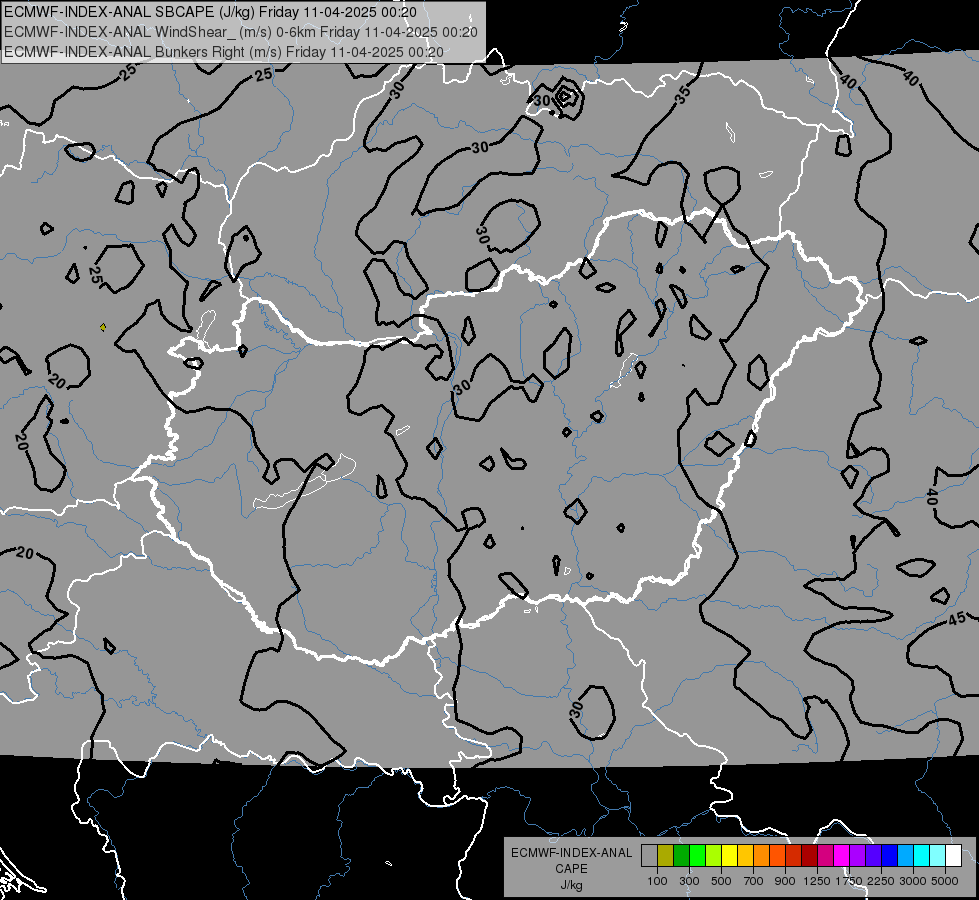Click the Bunkers Right title line
Image resolution: width=979 pixels, height=900 pixels.
pos(224,52)
